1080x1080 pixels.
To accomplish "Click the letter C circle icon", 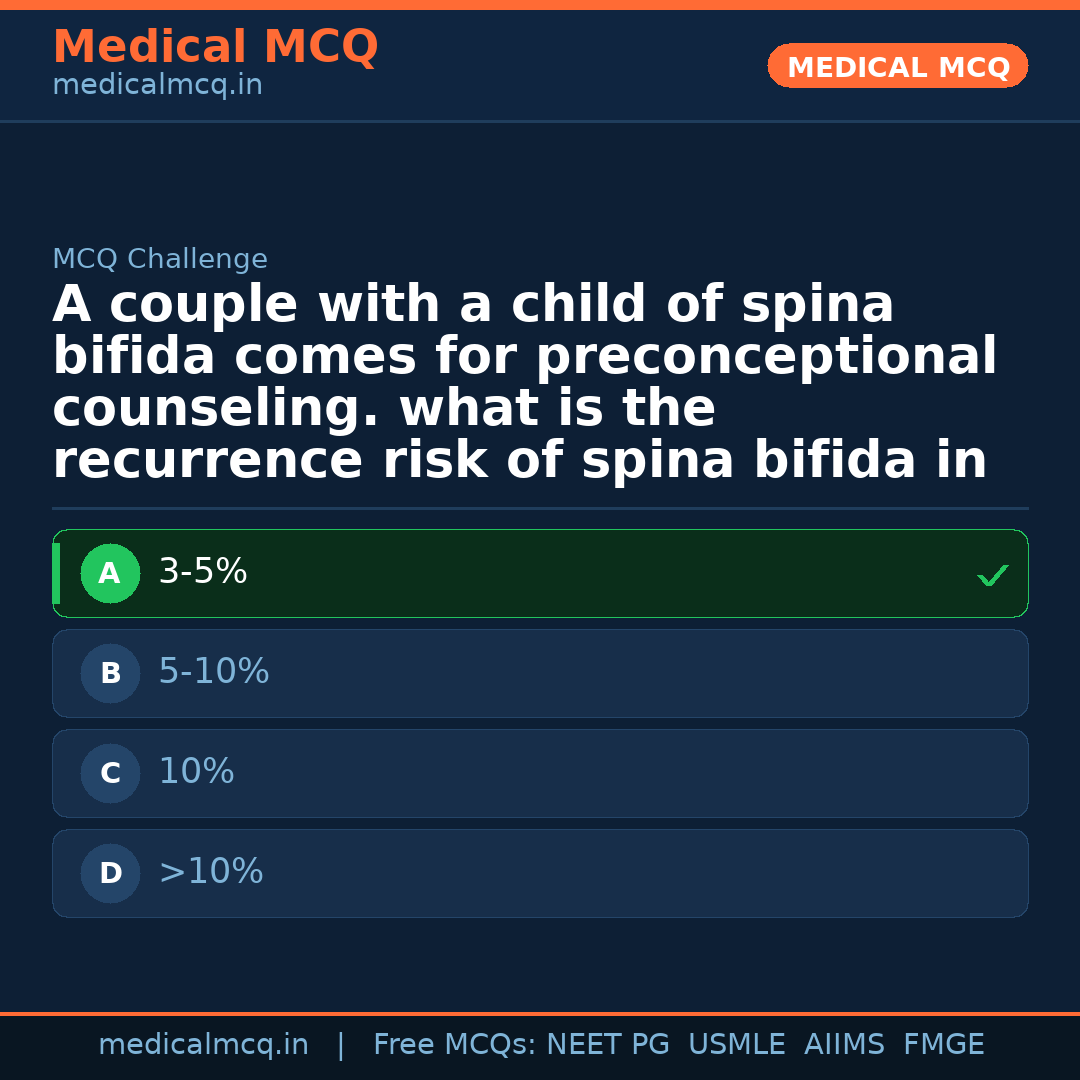I will point(110,774).
